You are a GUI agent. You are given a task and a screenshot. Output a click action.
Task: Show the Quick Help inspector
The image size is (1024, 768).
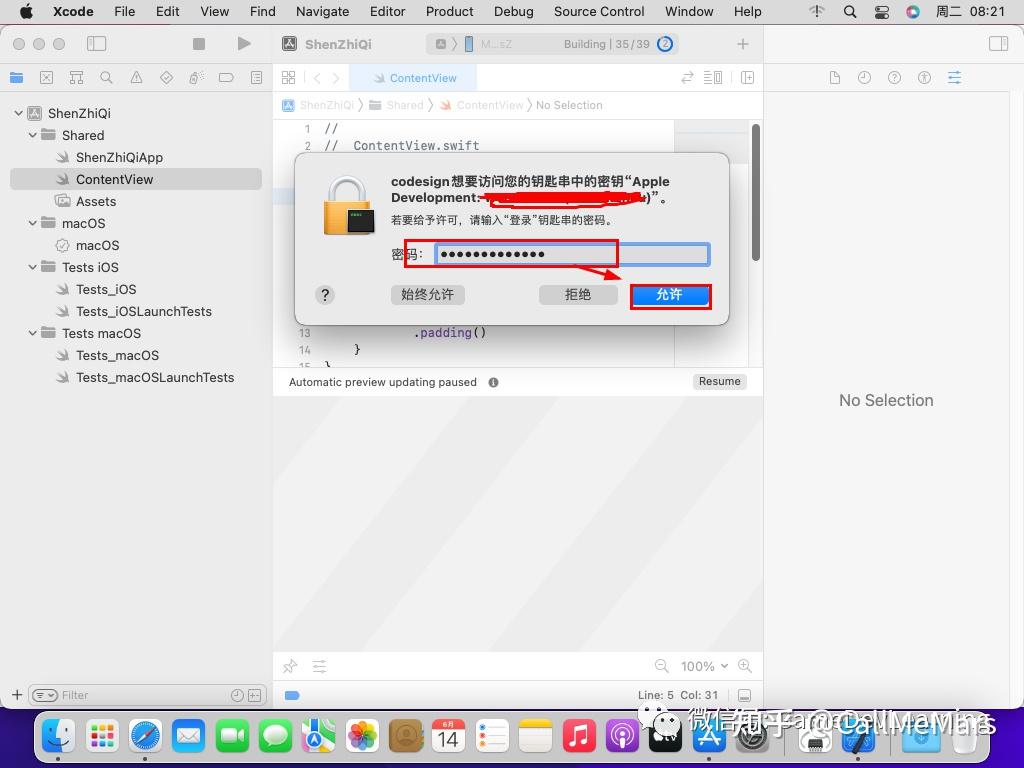(x=895, y=78)
